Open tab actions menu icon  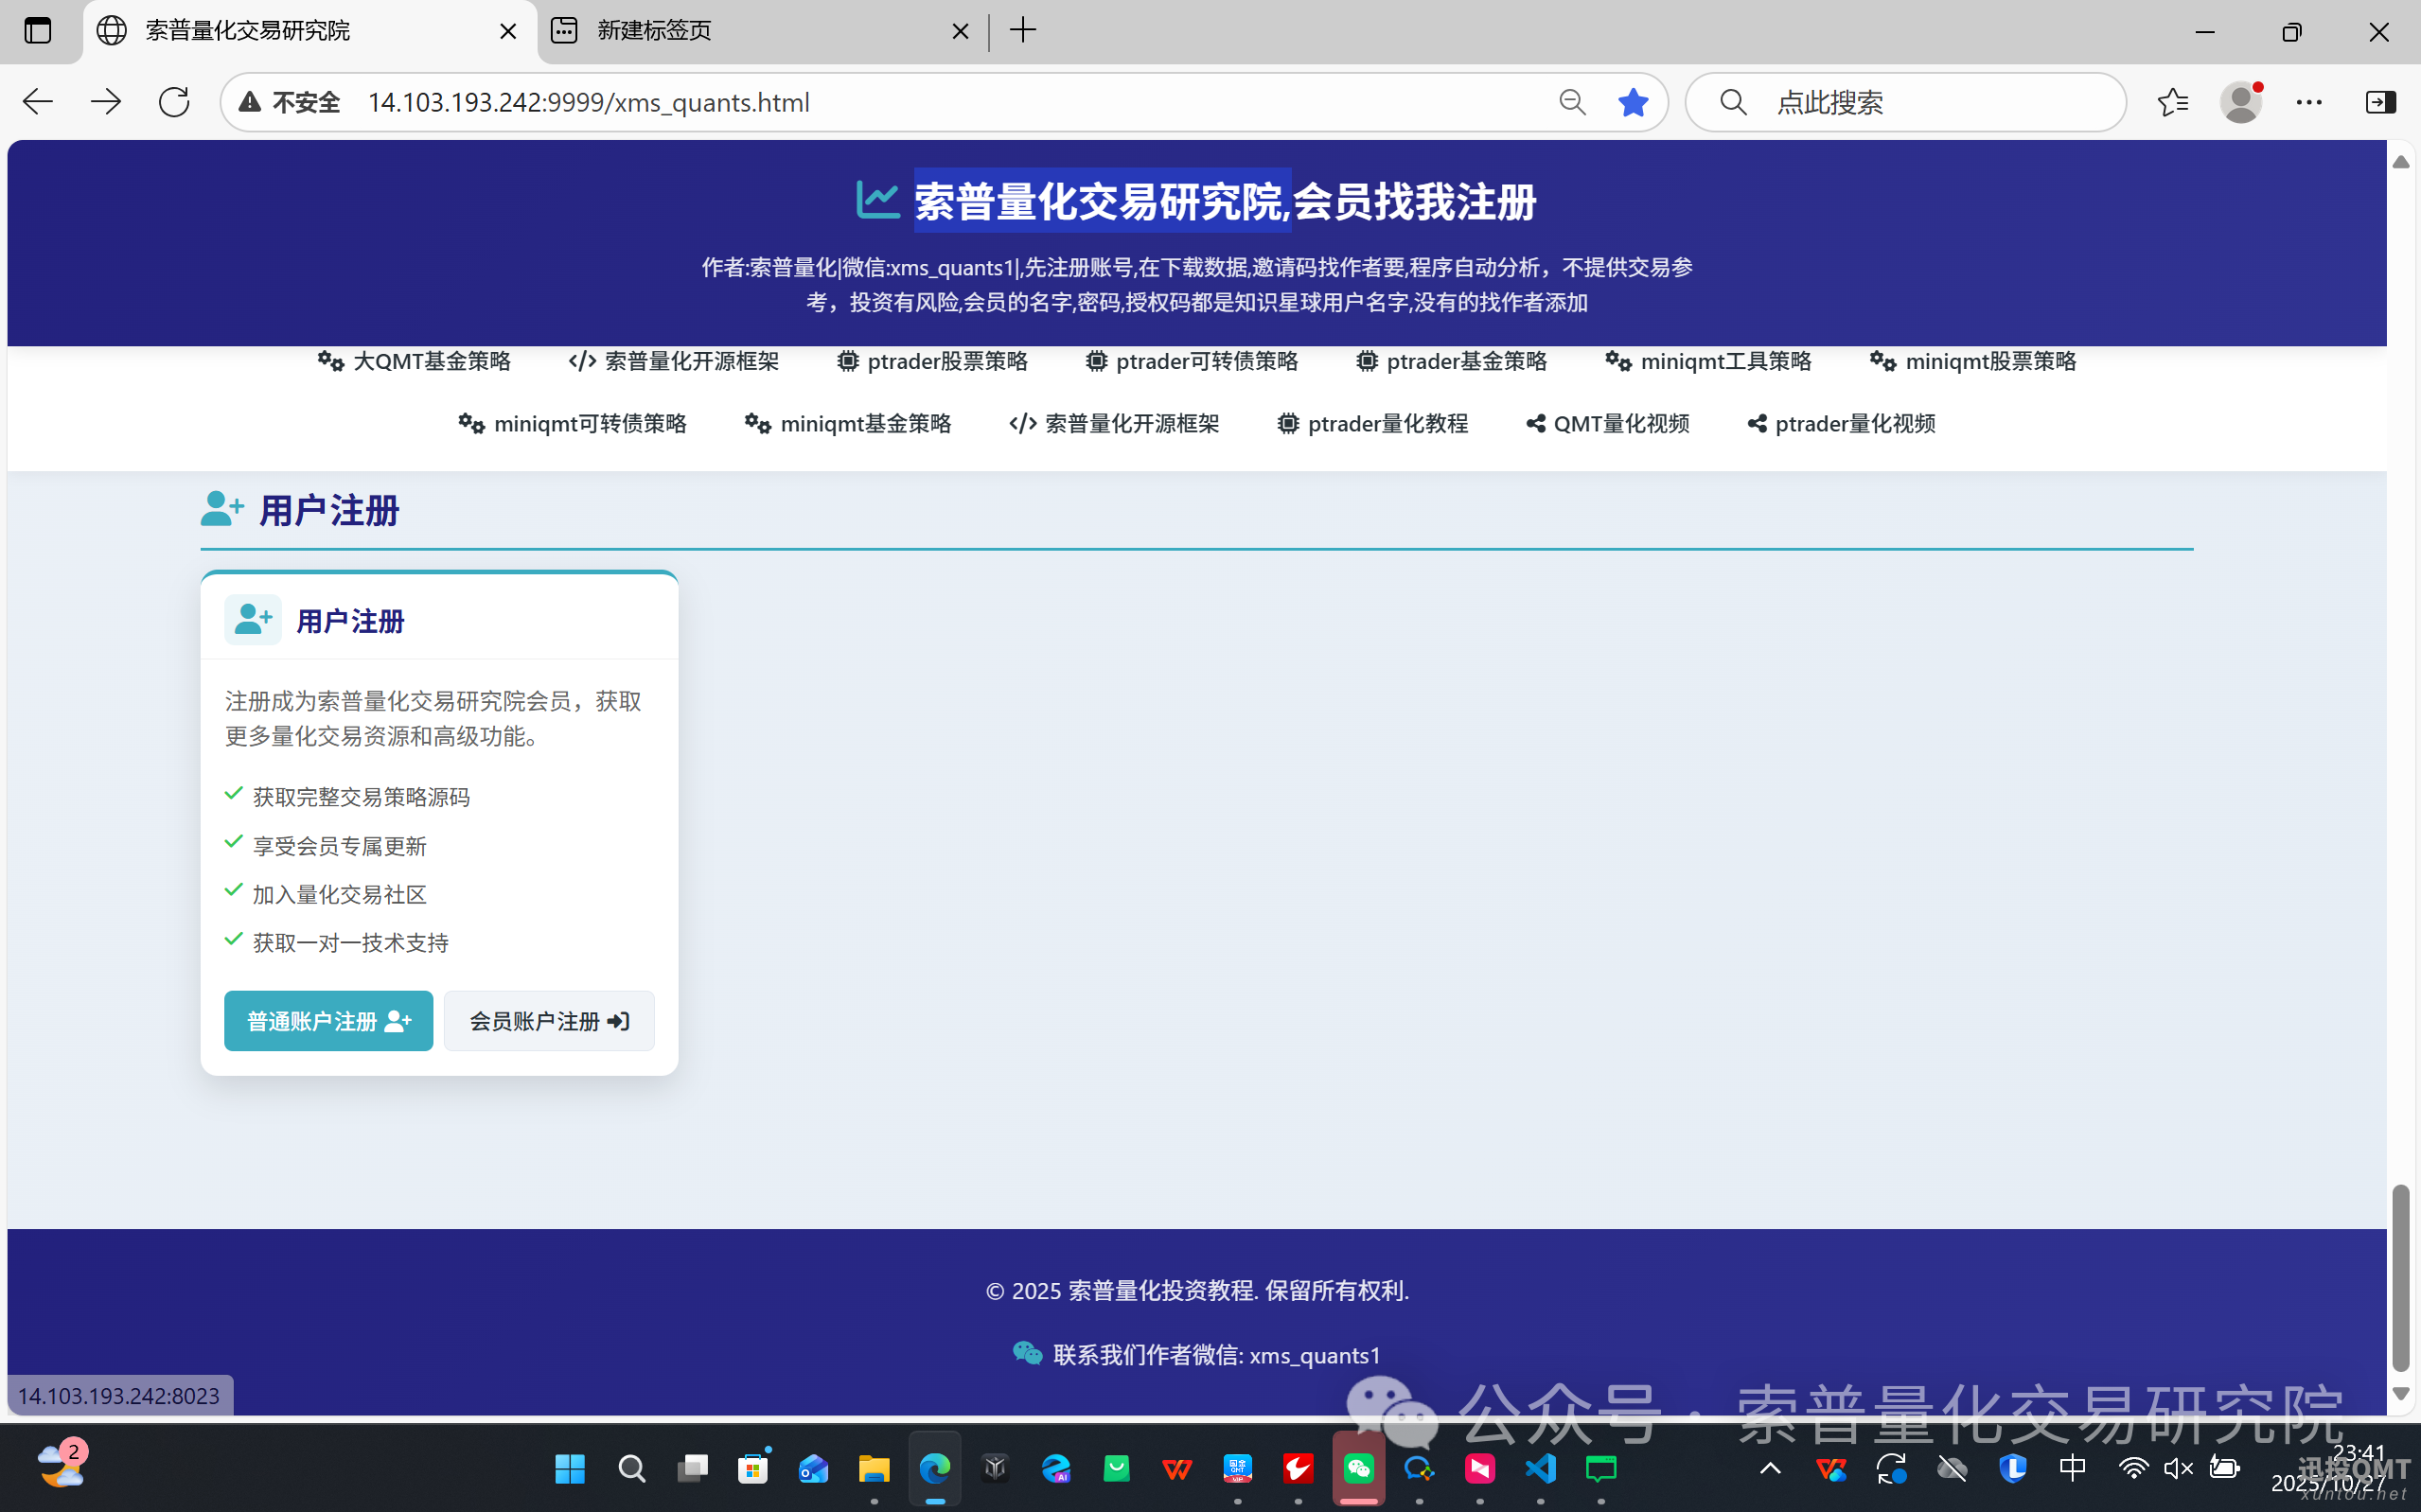coord(38,31)
